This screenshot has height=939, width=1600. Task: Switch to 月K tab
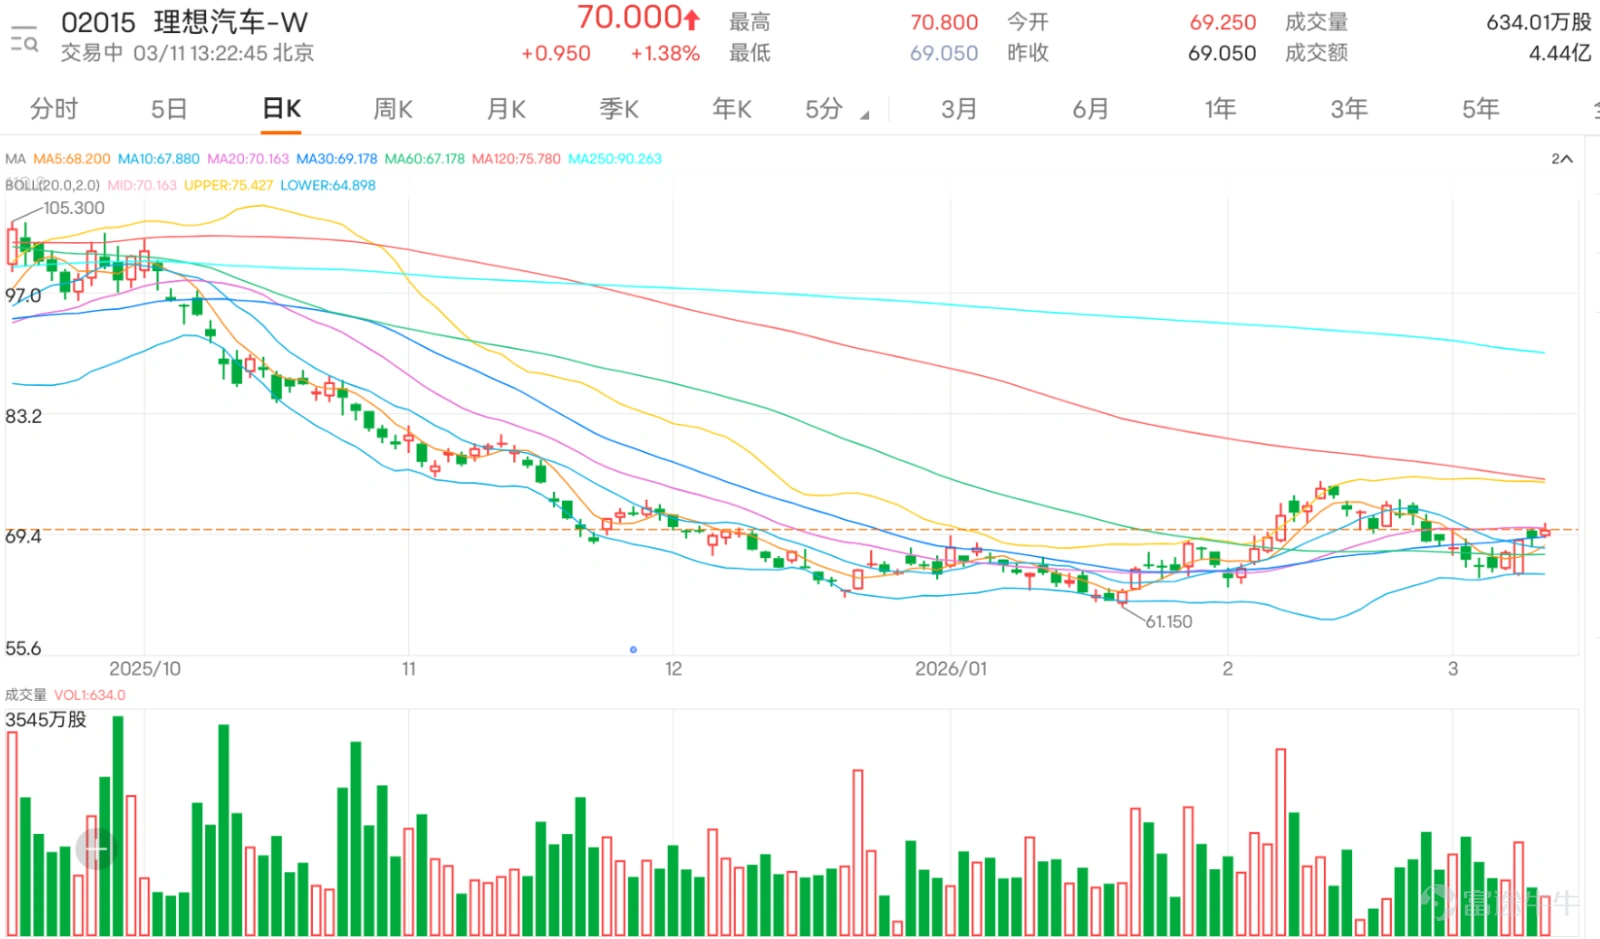pyautogui.click(x=506, y=109)
